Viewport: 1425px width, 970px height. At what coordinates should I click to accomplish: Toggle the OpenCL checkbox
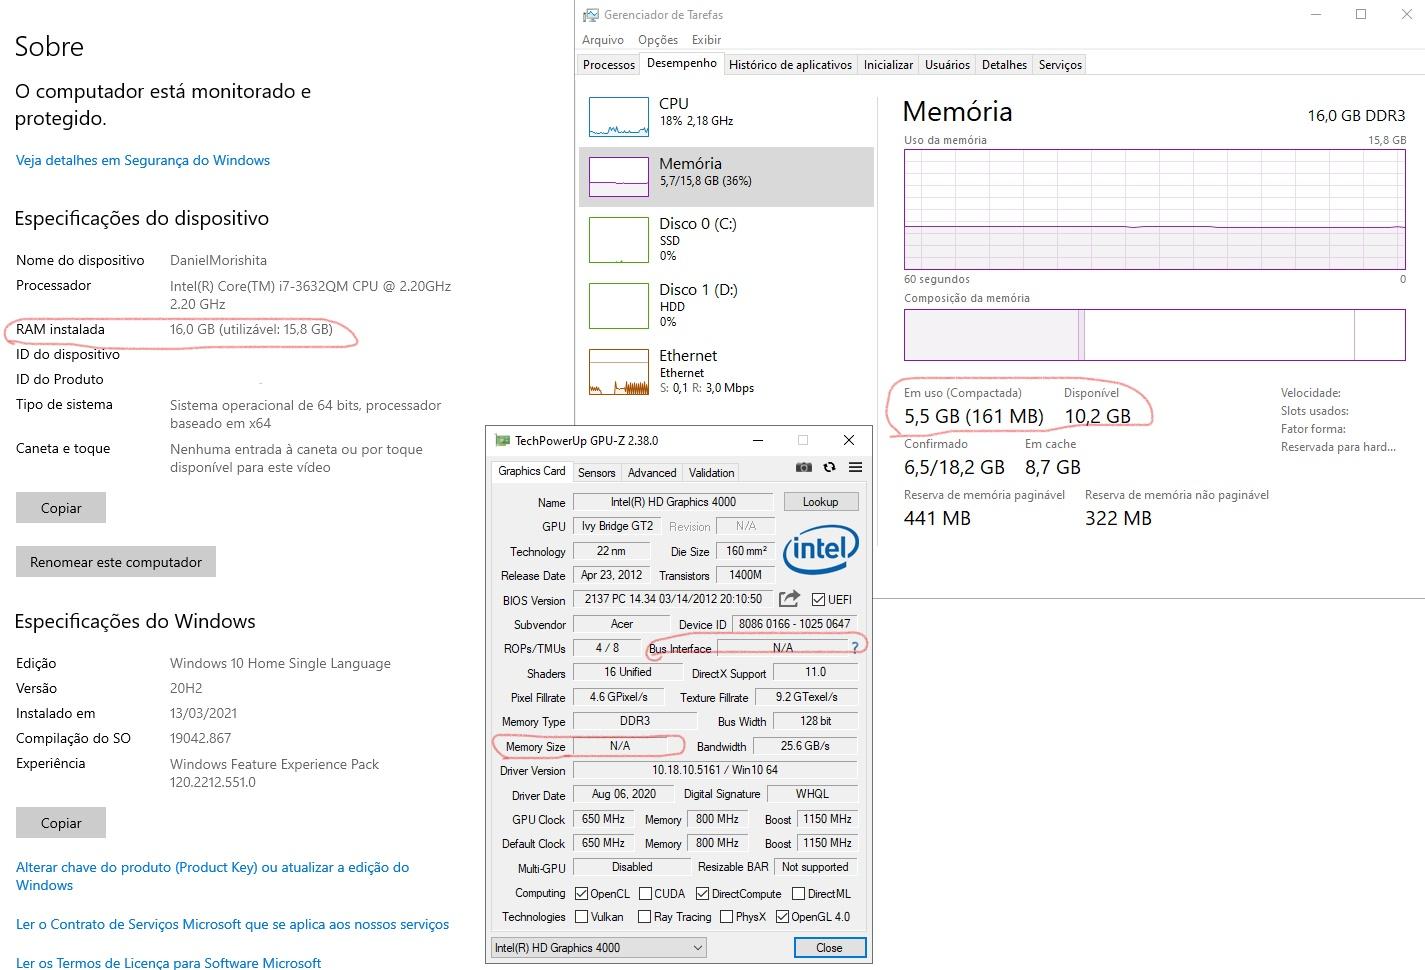tap(582, 894)
